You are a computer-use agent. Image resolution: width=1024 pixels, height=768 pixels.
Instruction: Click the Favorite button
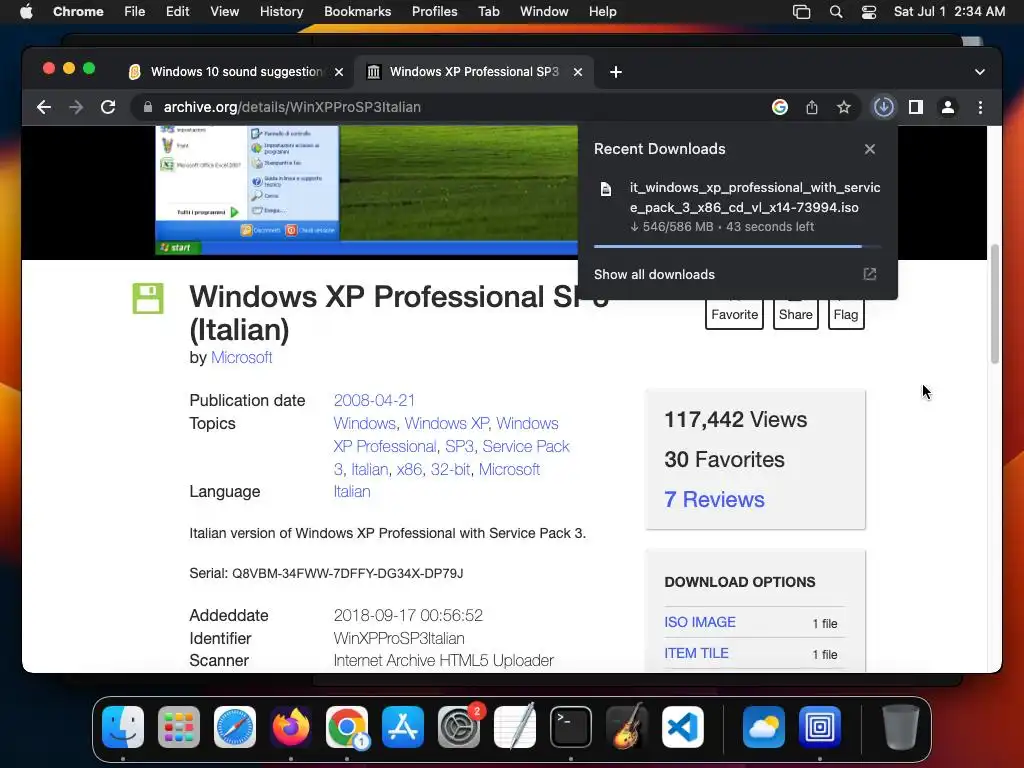[734, 314]
